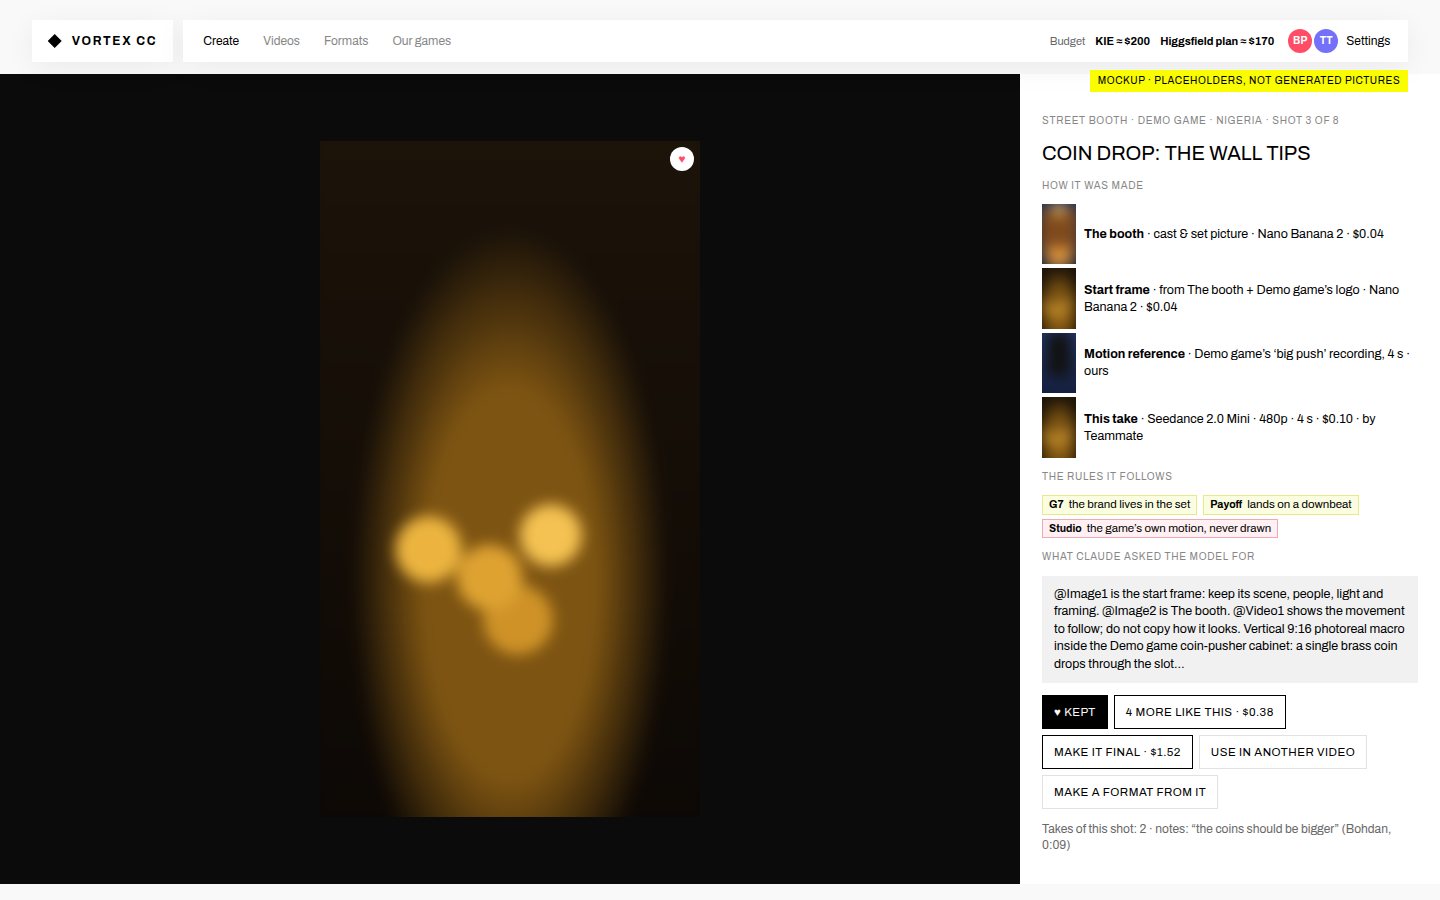Click the yellow MOCKUP placeholder banner
1440x900 pixels.
(x=1249, y=80)
